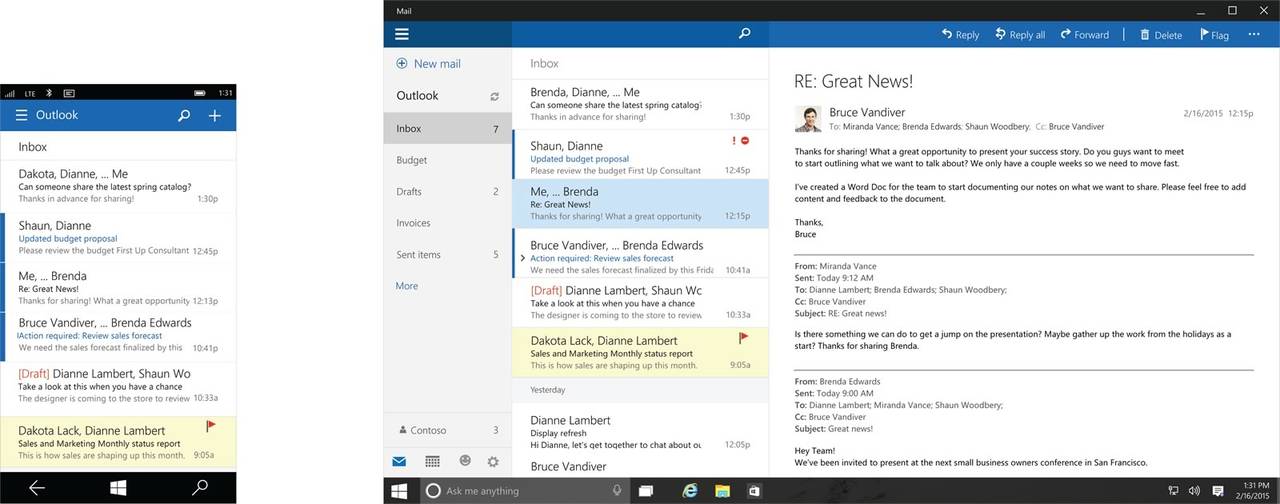Viewport: 1280px width, 504px height.
Task: Select the Inbox folder in sidebar
Action: pyautogui.click(x=447, y=128)
